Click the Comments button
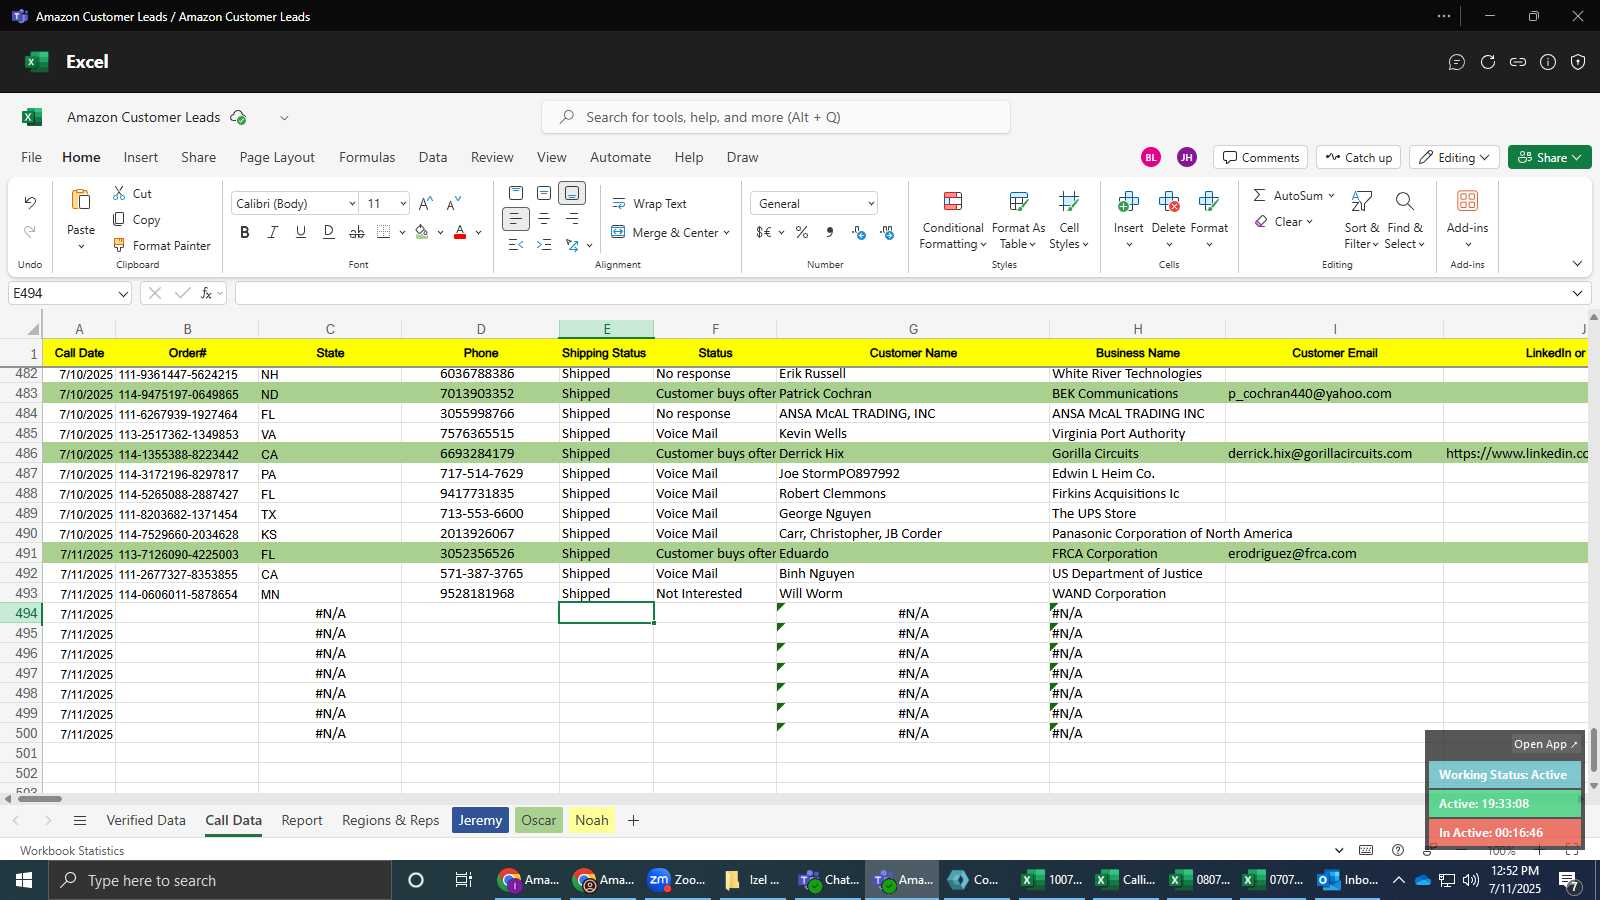This screenshot has width=1600, height=900. pos(1260,157)
